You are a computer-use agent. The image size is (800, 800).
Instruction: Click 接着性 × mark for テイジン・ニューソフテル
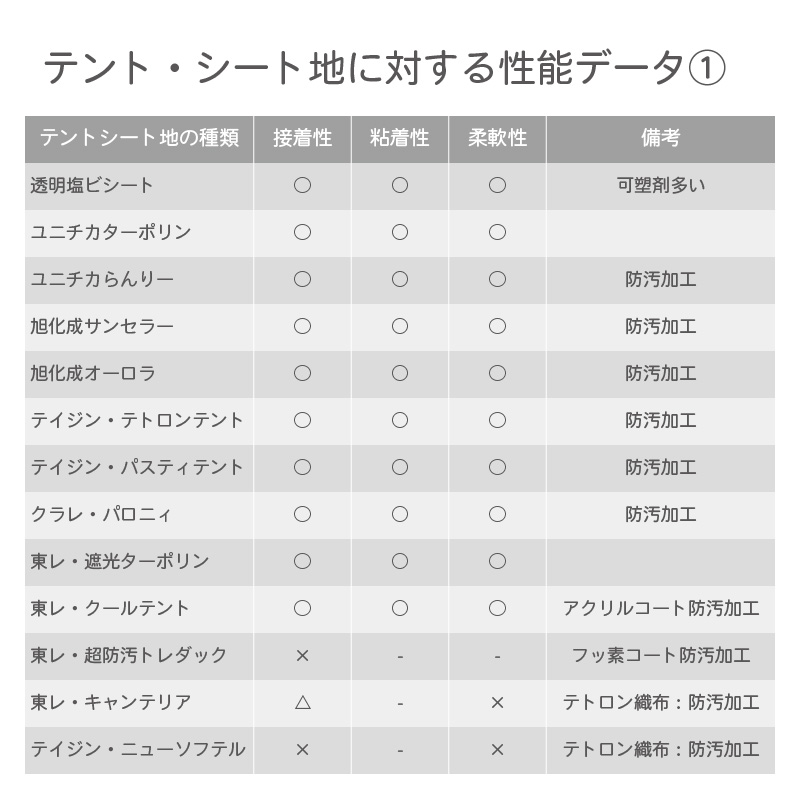point(302,750)
